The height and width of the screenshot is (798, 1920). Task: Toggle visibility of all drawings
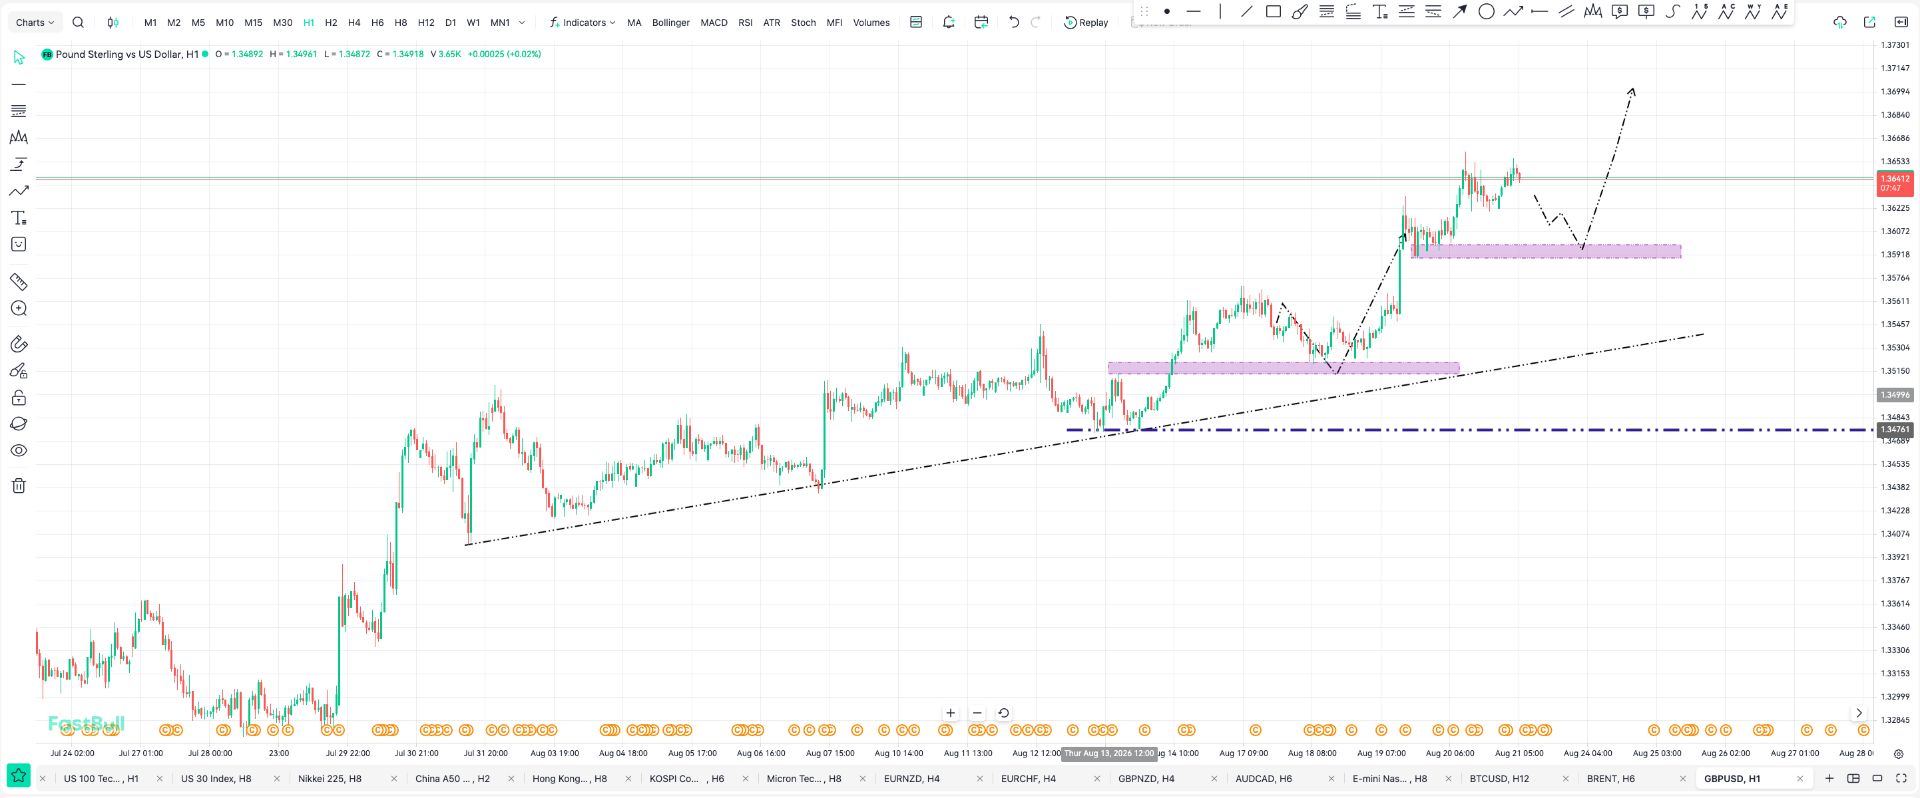(x=18, y=451)
